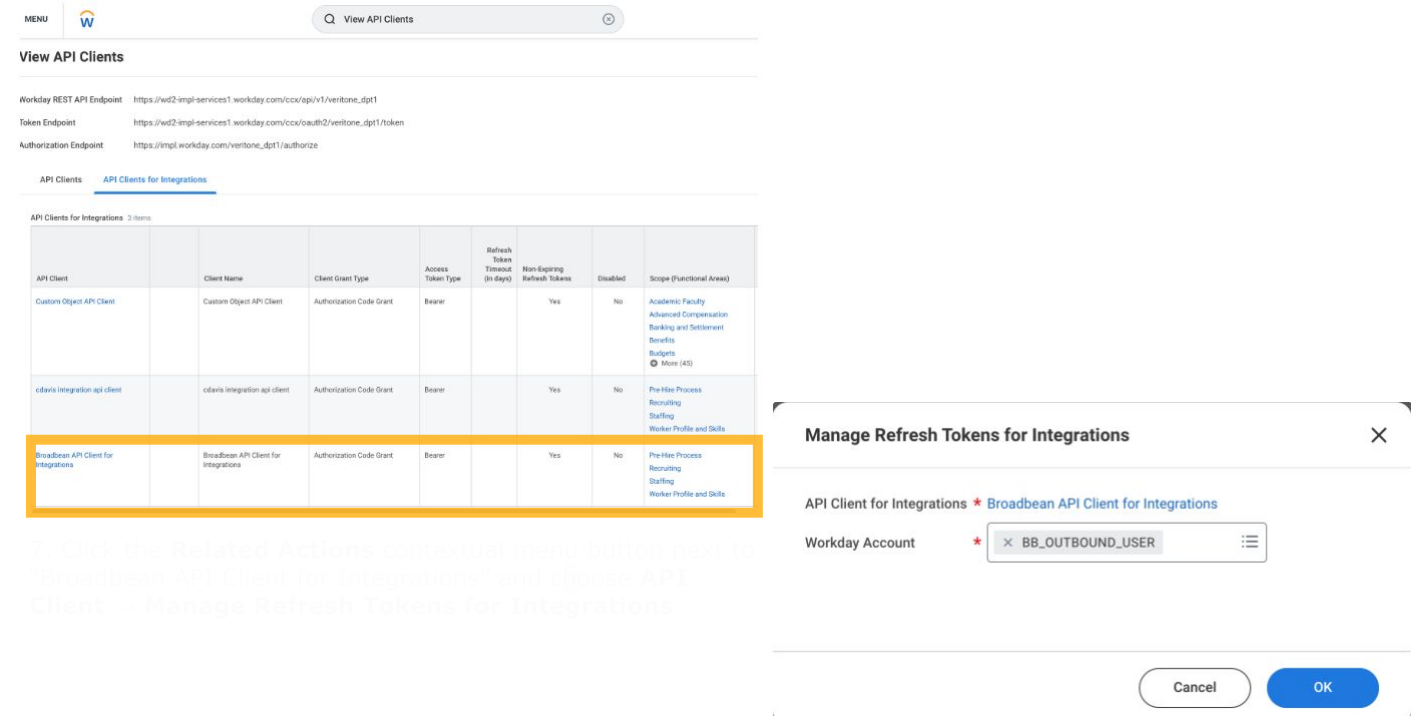Clear the search field using the X icon
This screenshot has width=1411, height=716.
608,17
